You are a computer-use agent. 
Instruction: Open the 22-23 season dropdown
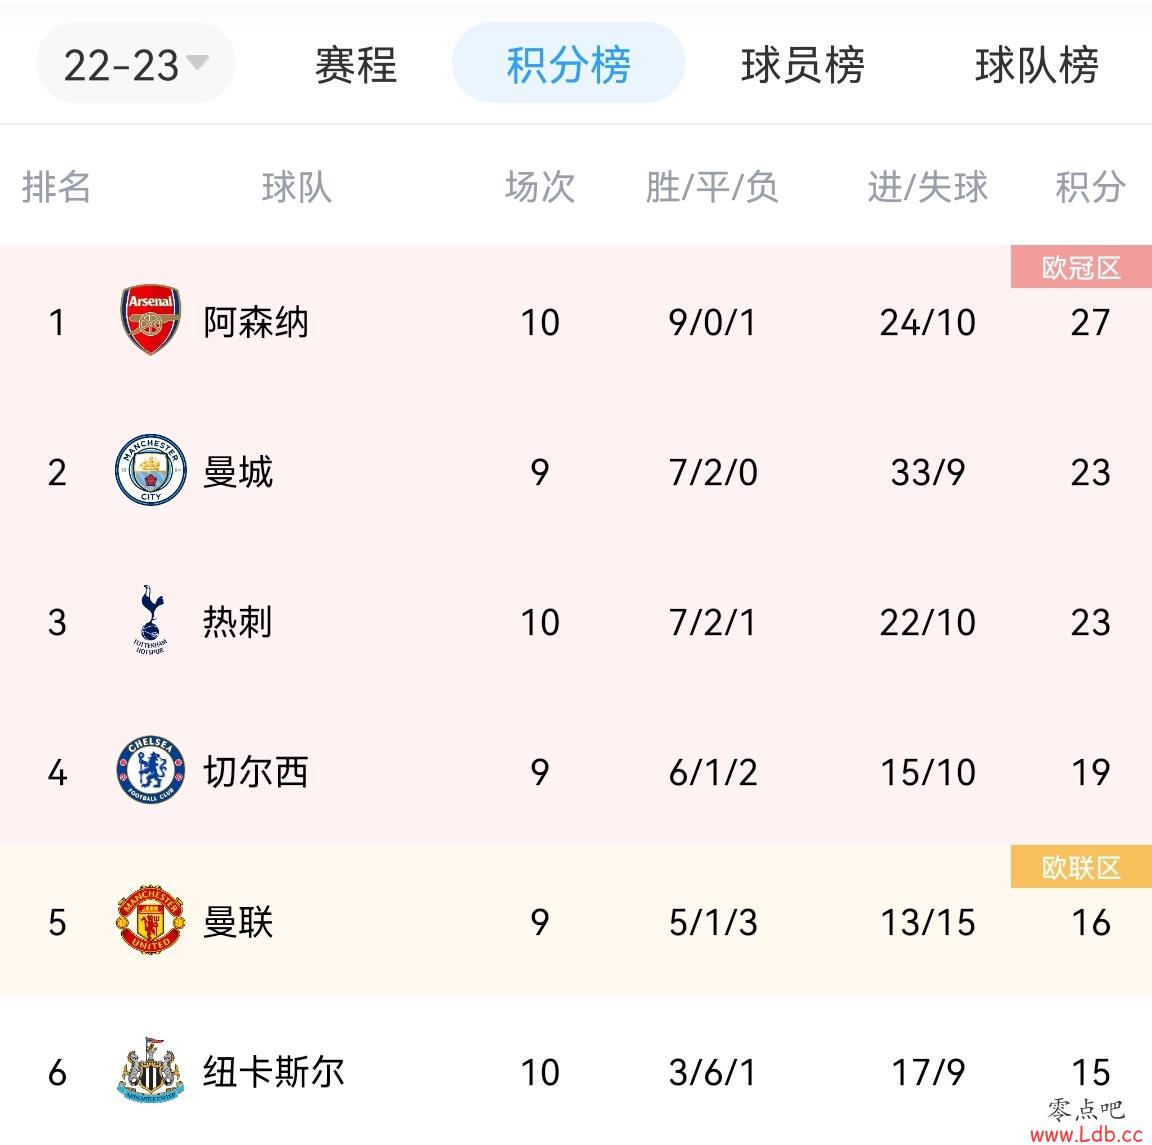click(136, 64)
